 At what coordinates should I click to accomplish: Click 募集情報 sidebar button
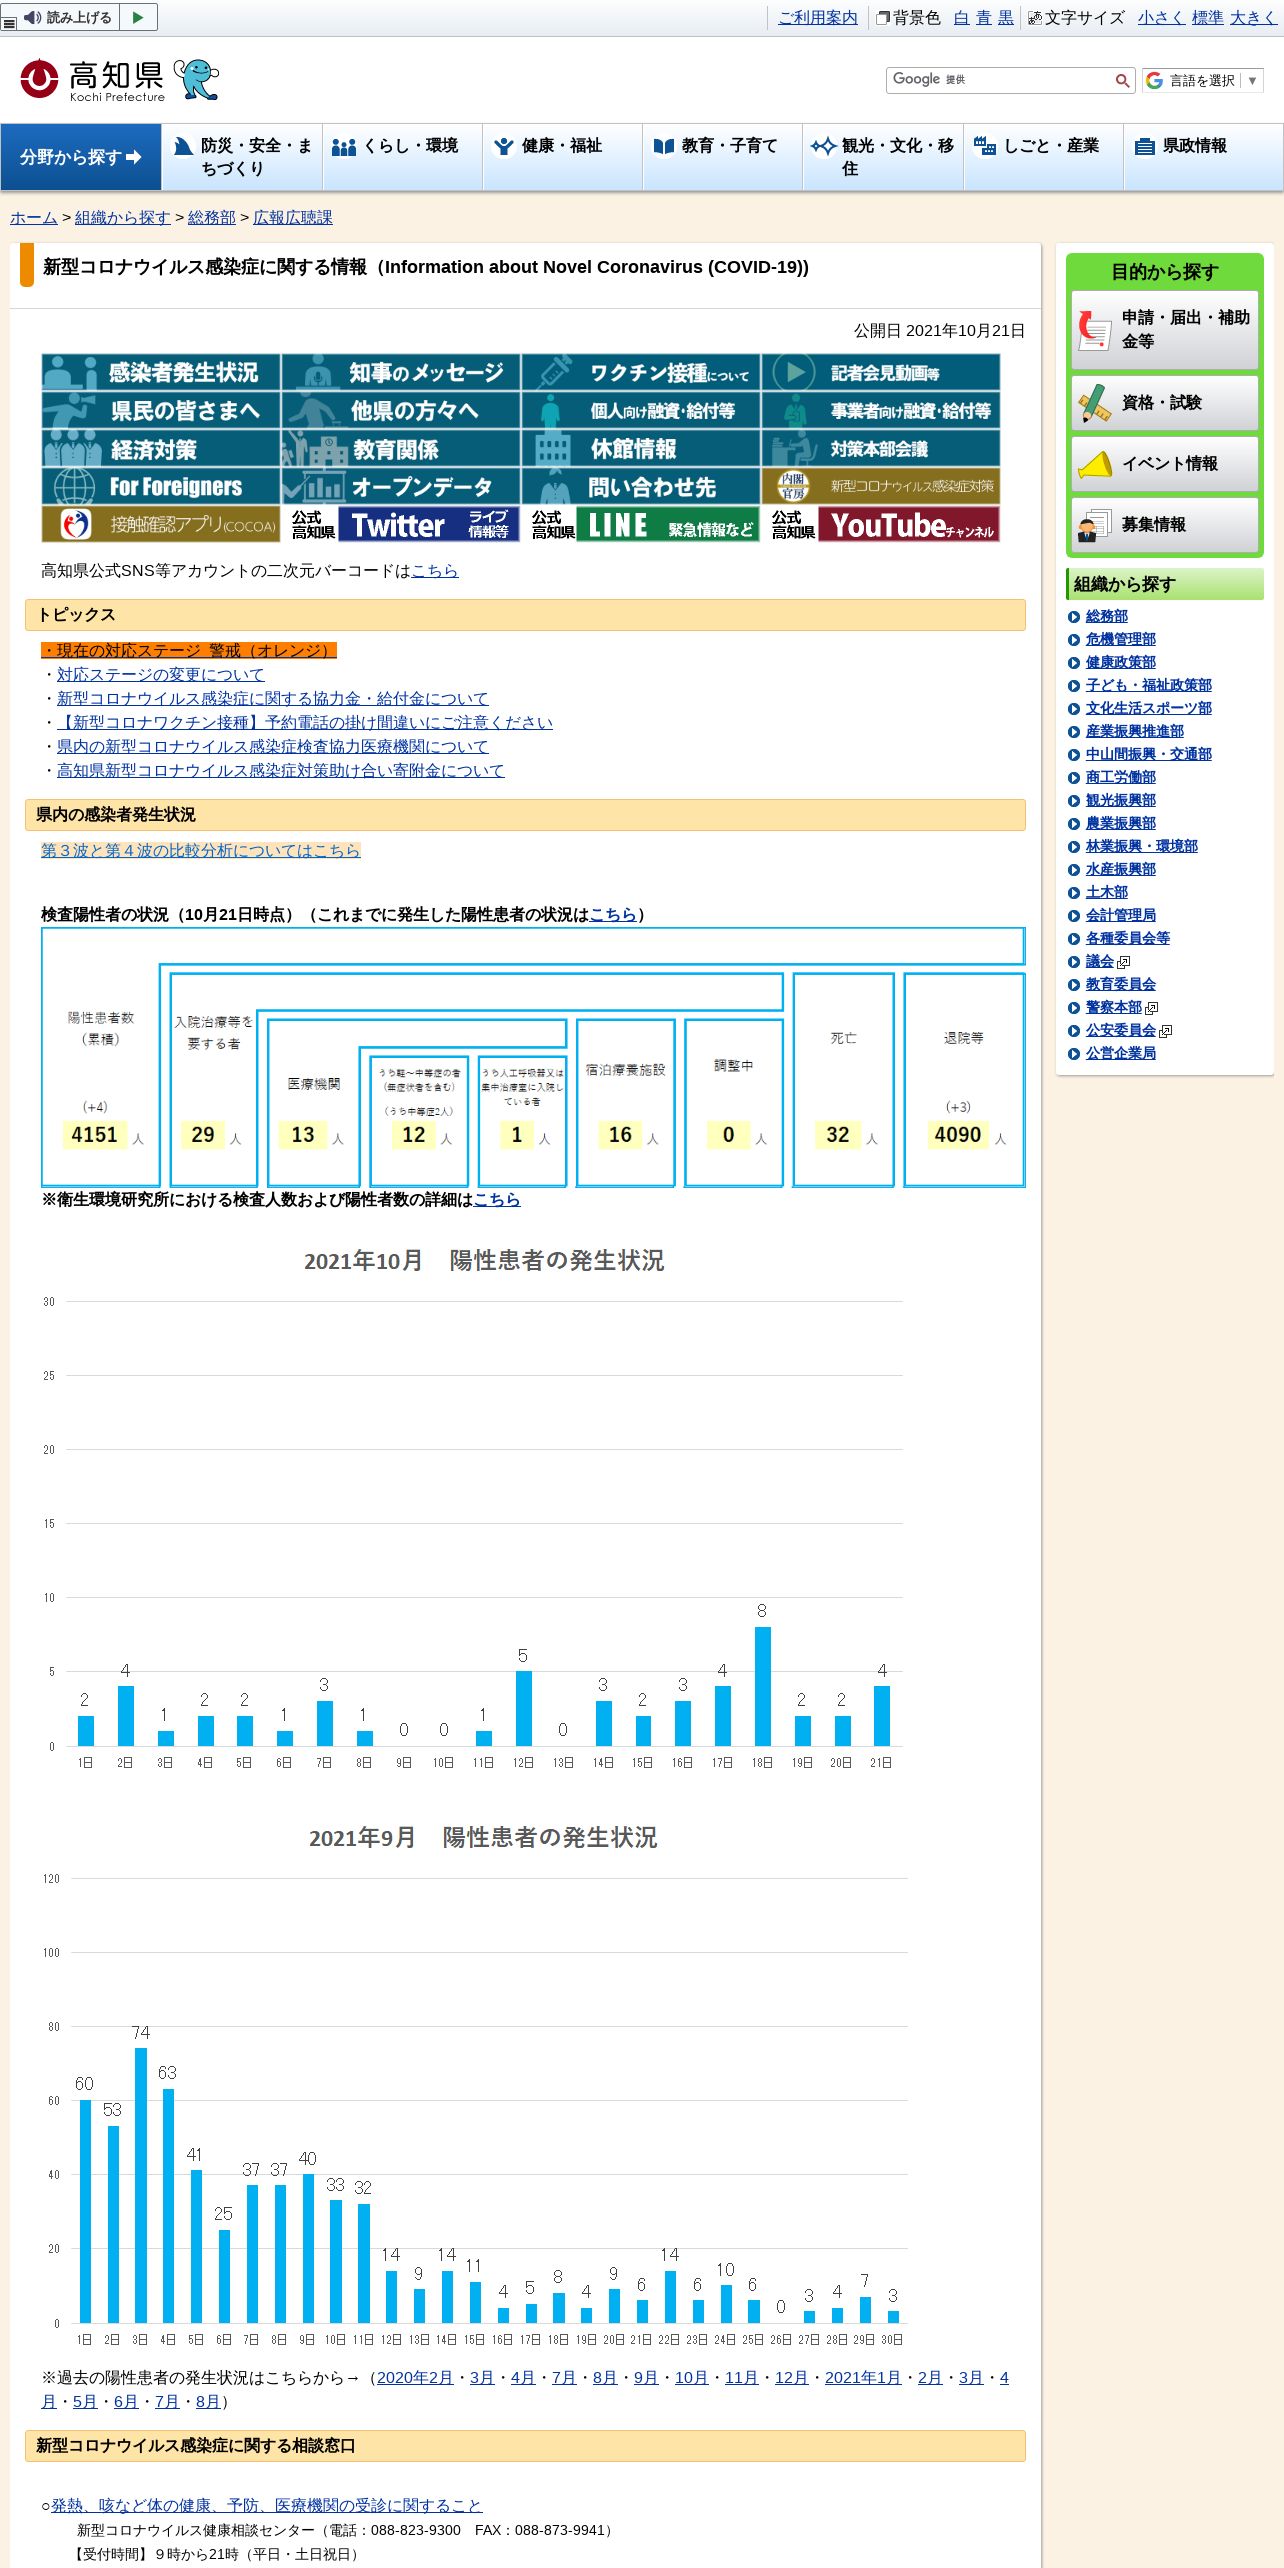pyautogui.click(x=1165, y=524)
